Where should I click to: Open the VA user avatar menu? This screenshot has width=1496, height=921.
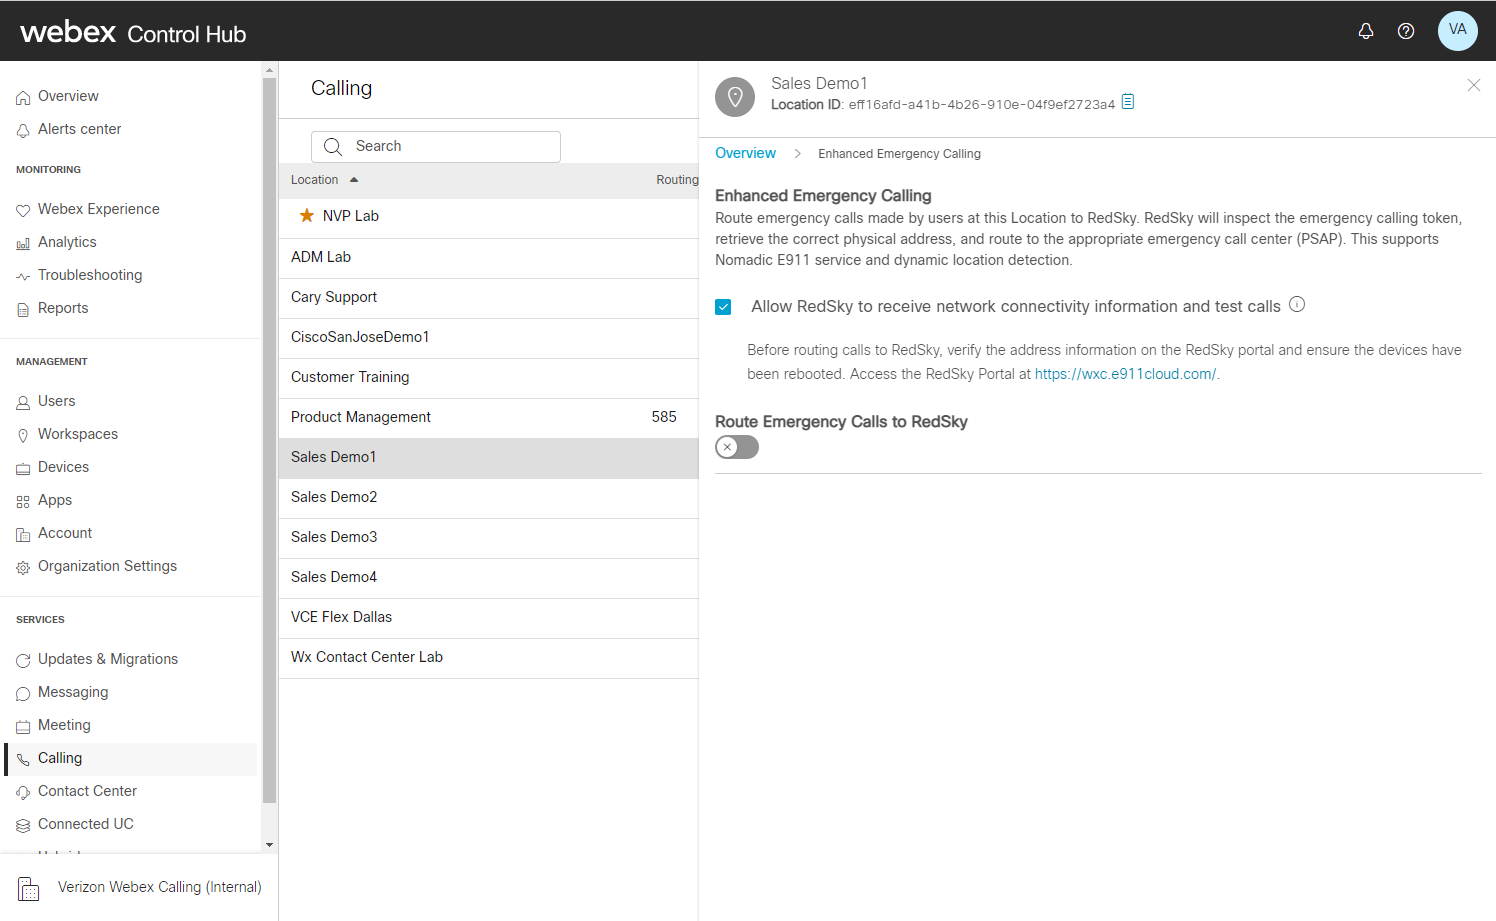pyautogui.click(x=1458, y=30)
